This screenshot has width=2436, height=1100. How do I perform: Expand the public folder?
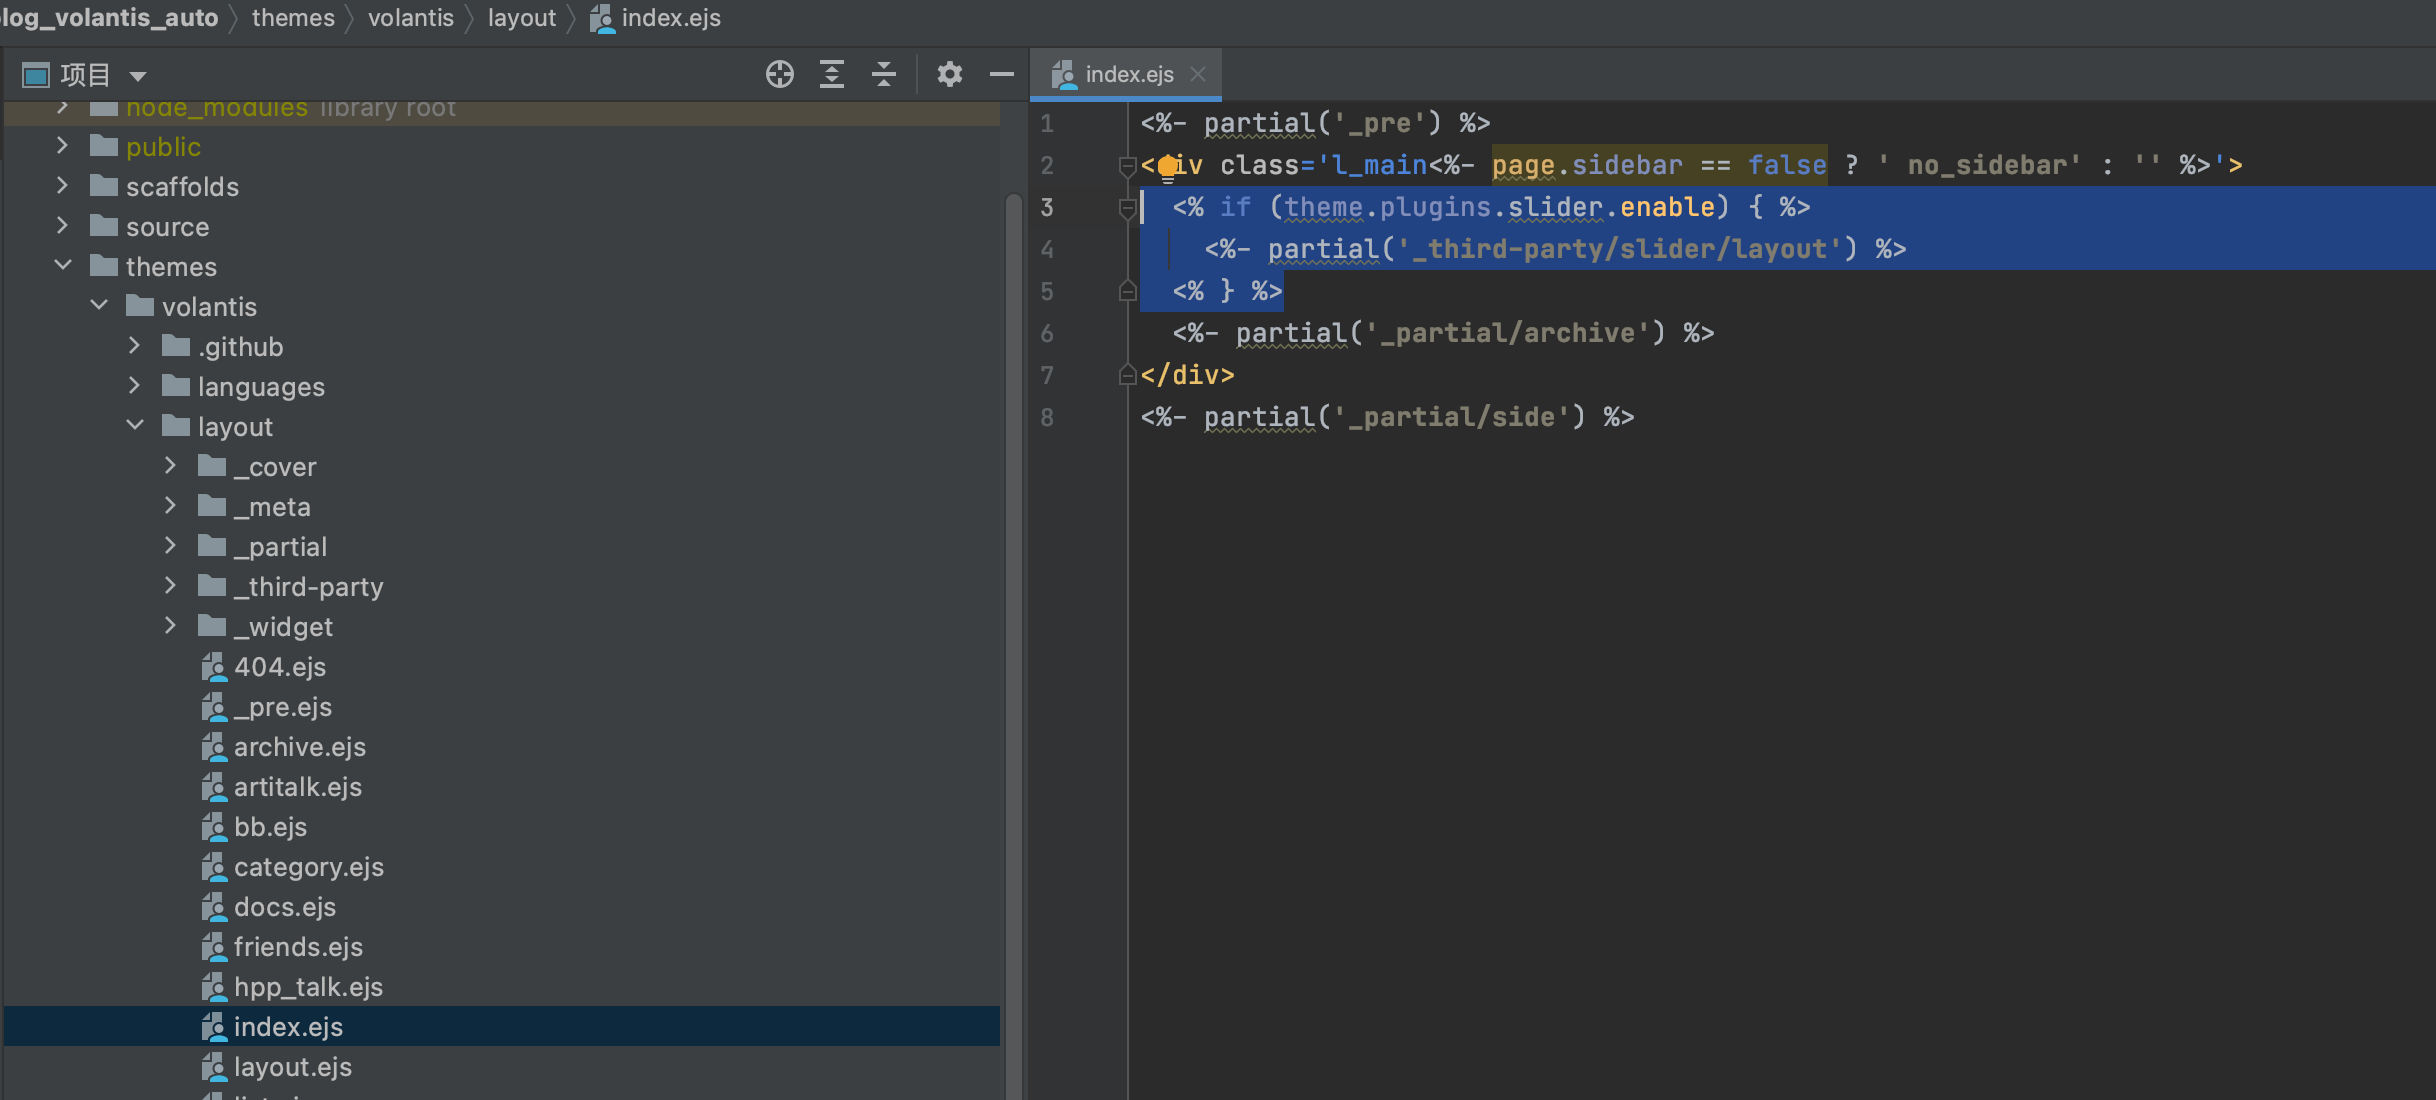click(62, 145)
